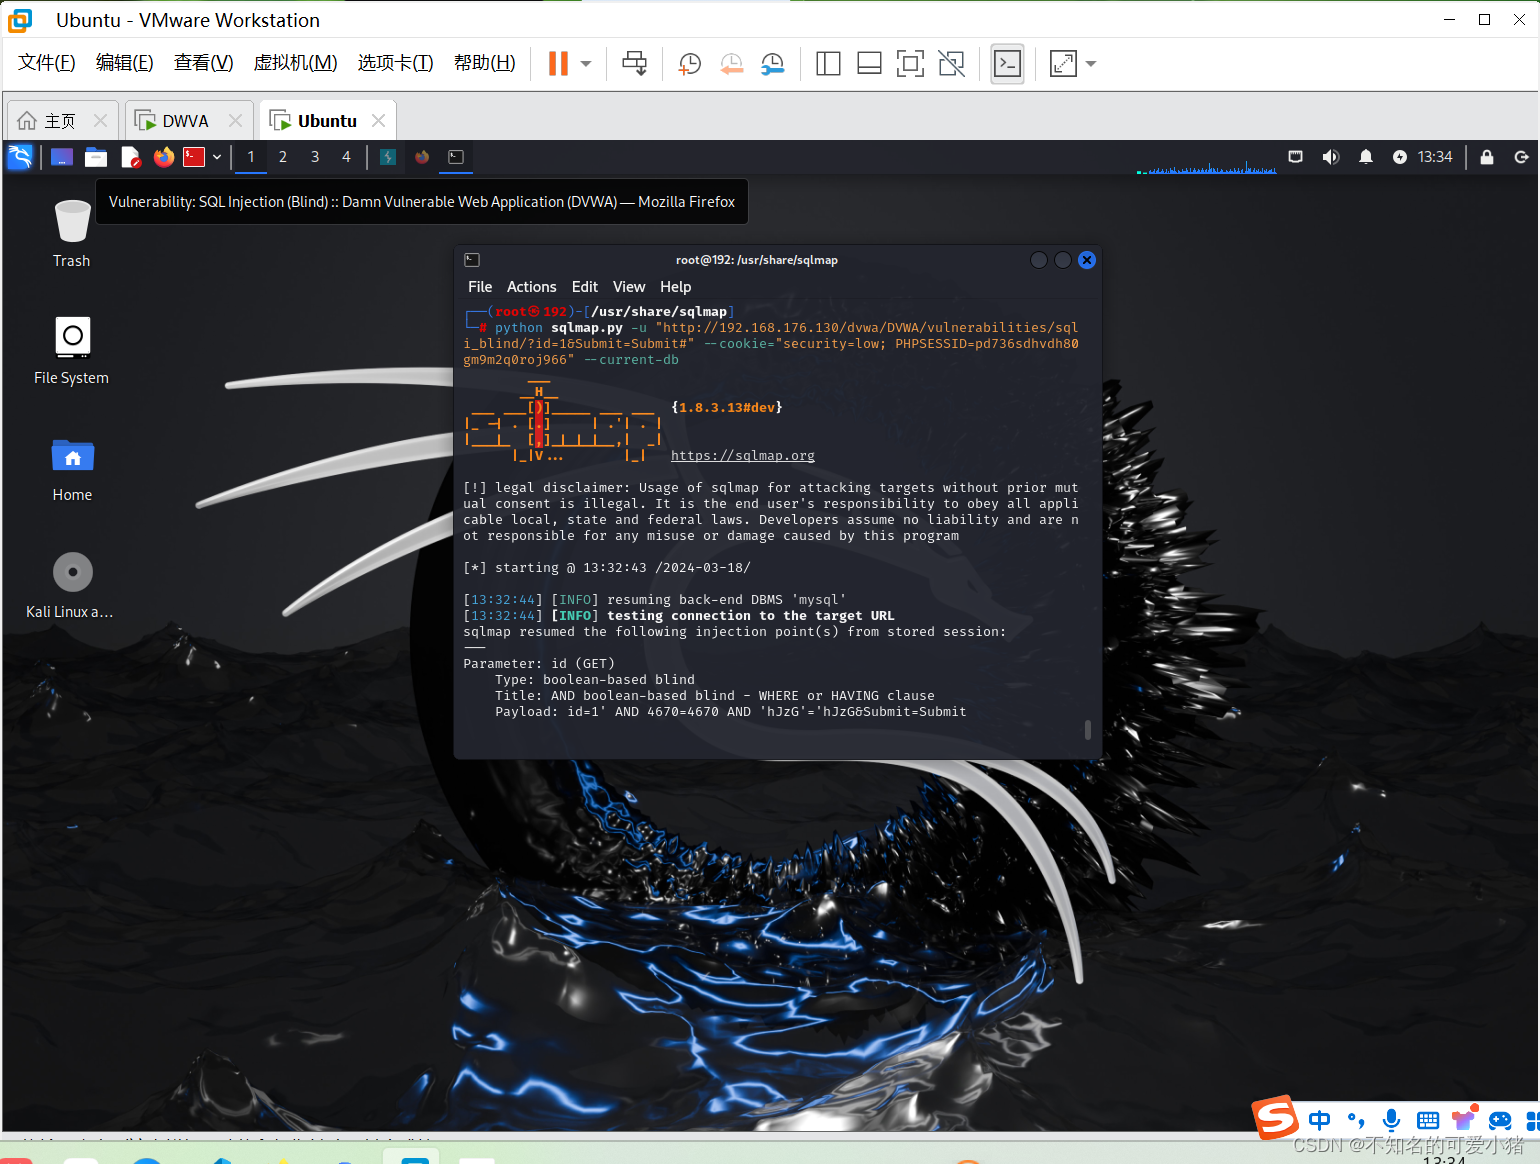
Task: Select the Burp Suite window in the taskbar
Action: coord(388,157)
